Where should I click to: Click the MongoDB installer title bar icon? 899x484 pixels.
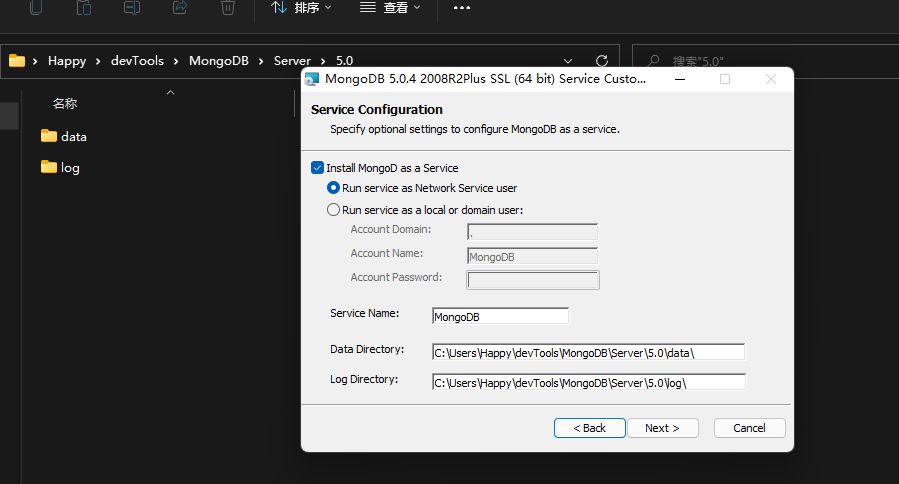(x=311, y=79)
